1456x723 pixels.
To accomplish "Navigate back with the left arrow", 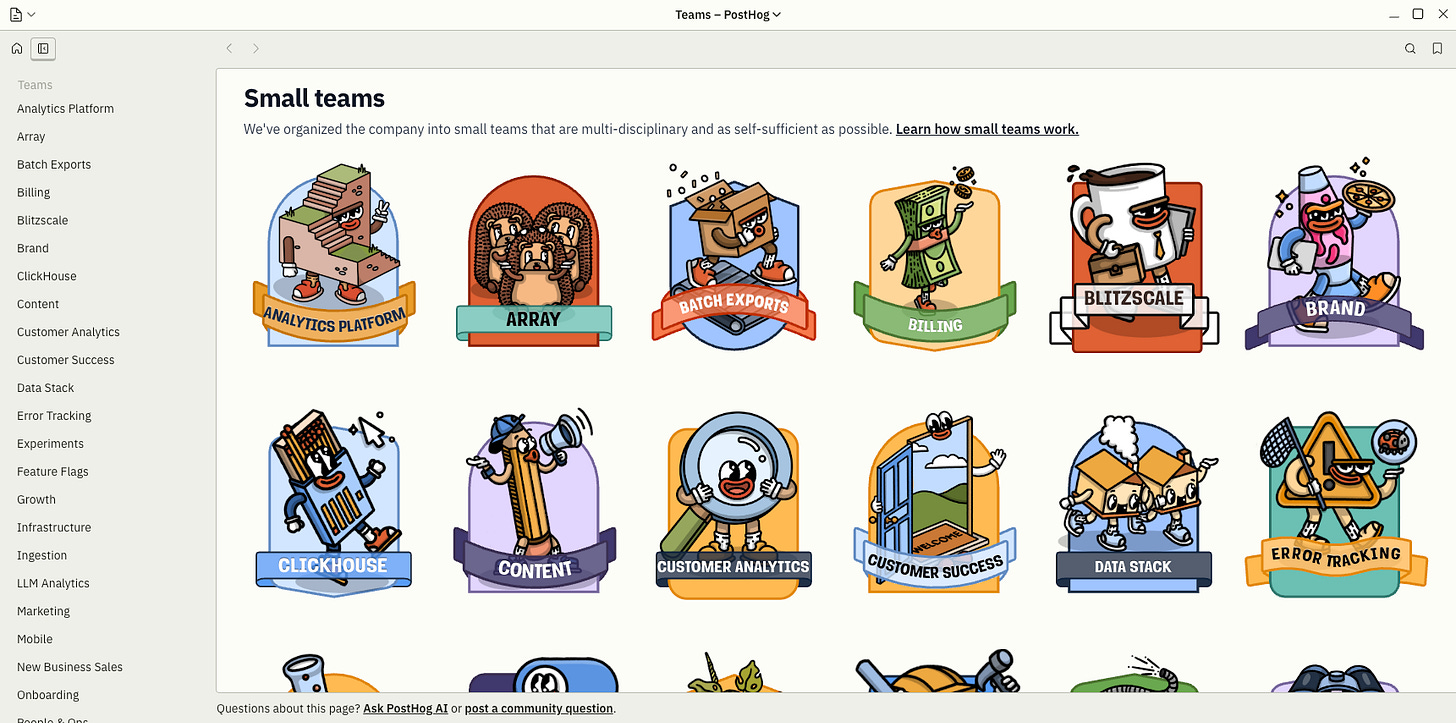I will 229,48.
